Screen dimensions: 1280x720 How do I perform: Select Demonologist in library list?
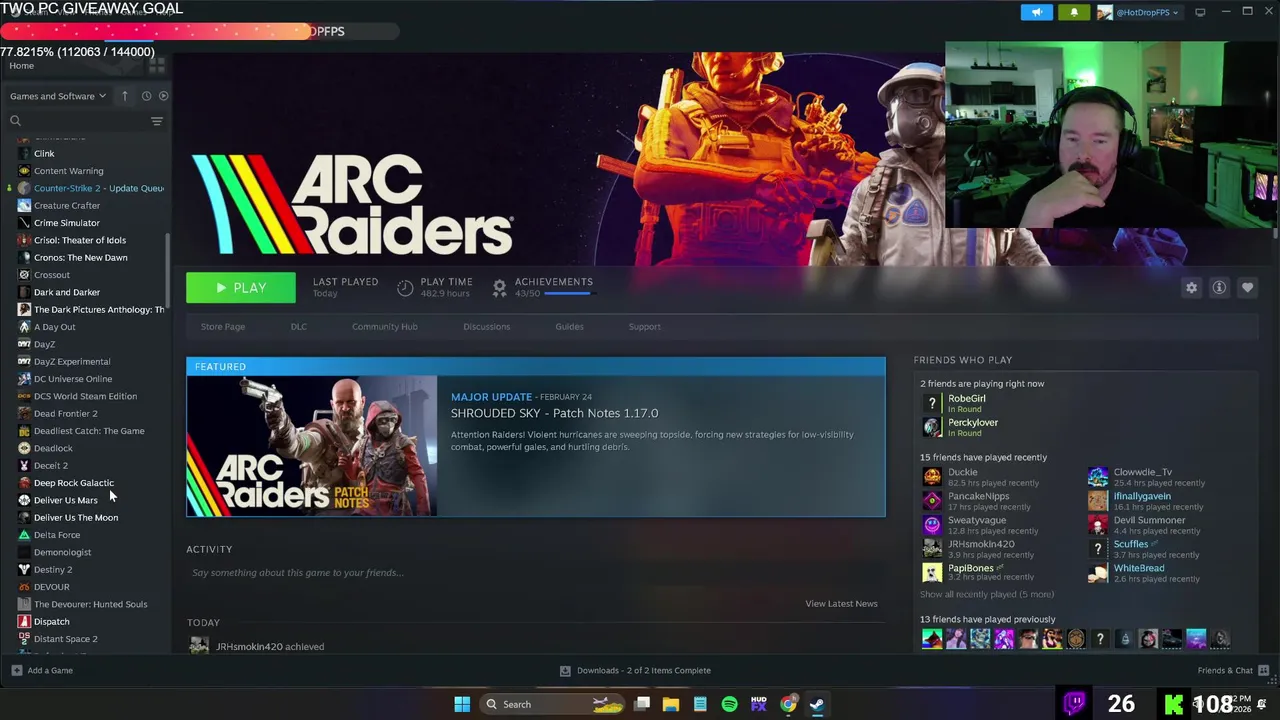click(62, 552)
